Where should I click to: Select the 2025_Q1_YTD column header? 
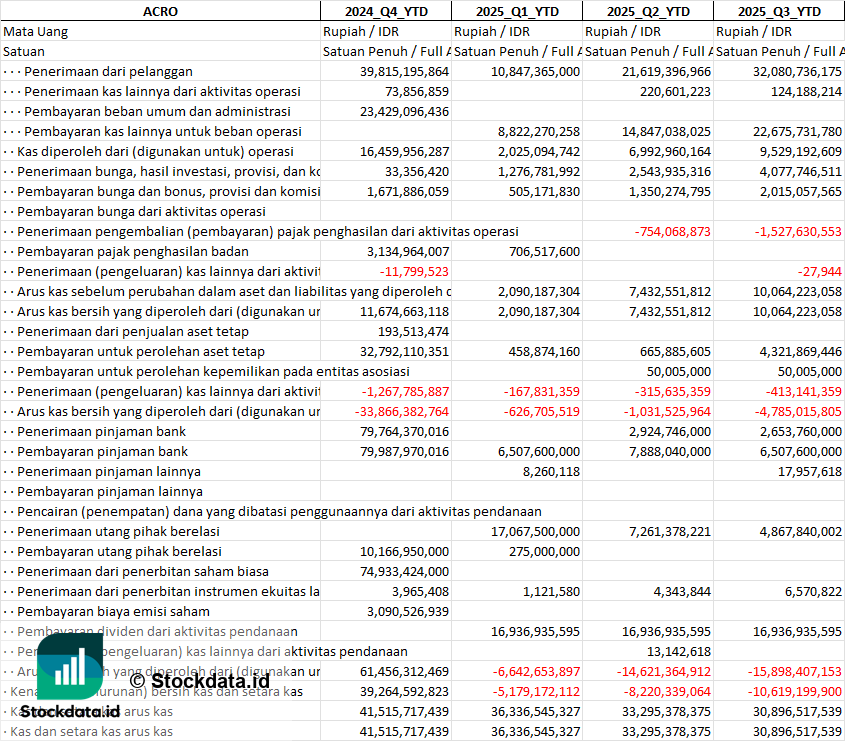click(516, 11)
